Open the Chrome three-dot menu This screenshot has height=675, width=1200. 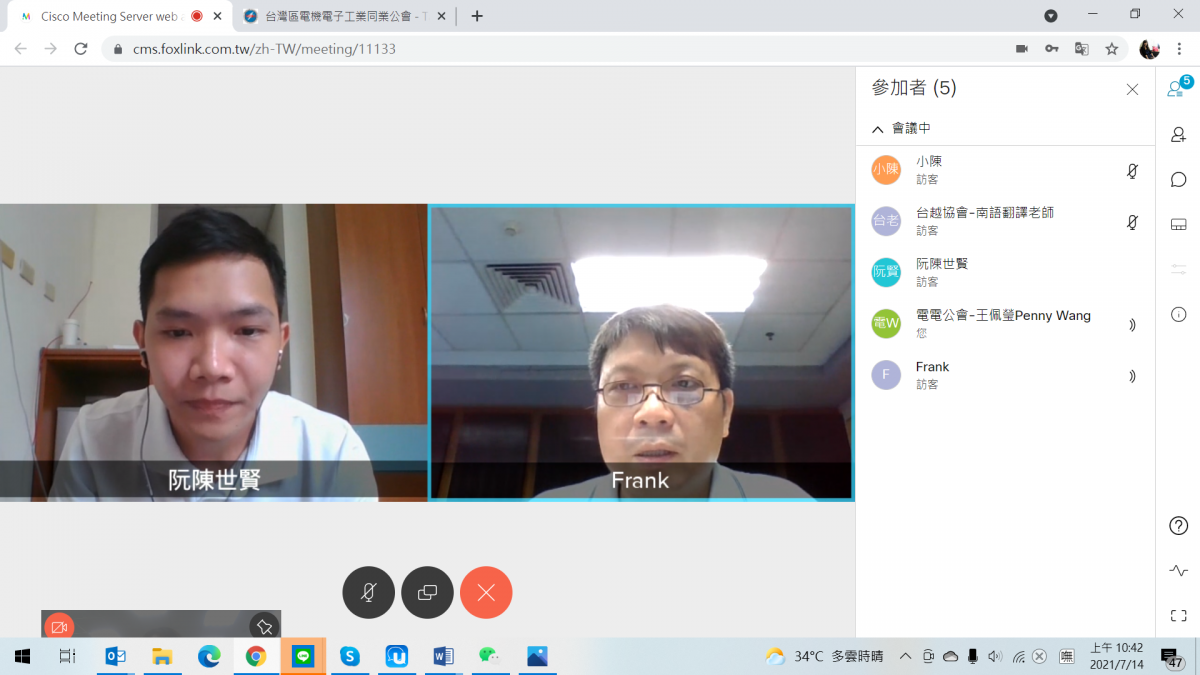[1176, 48]
